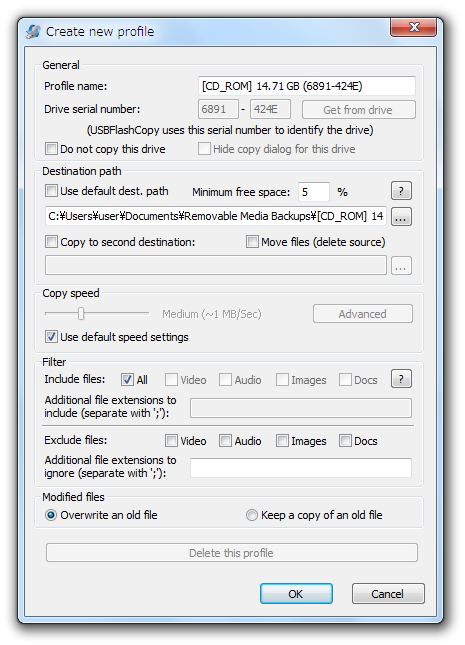
Task: Click the Profile name text field
Action: [307, 86]
